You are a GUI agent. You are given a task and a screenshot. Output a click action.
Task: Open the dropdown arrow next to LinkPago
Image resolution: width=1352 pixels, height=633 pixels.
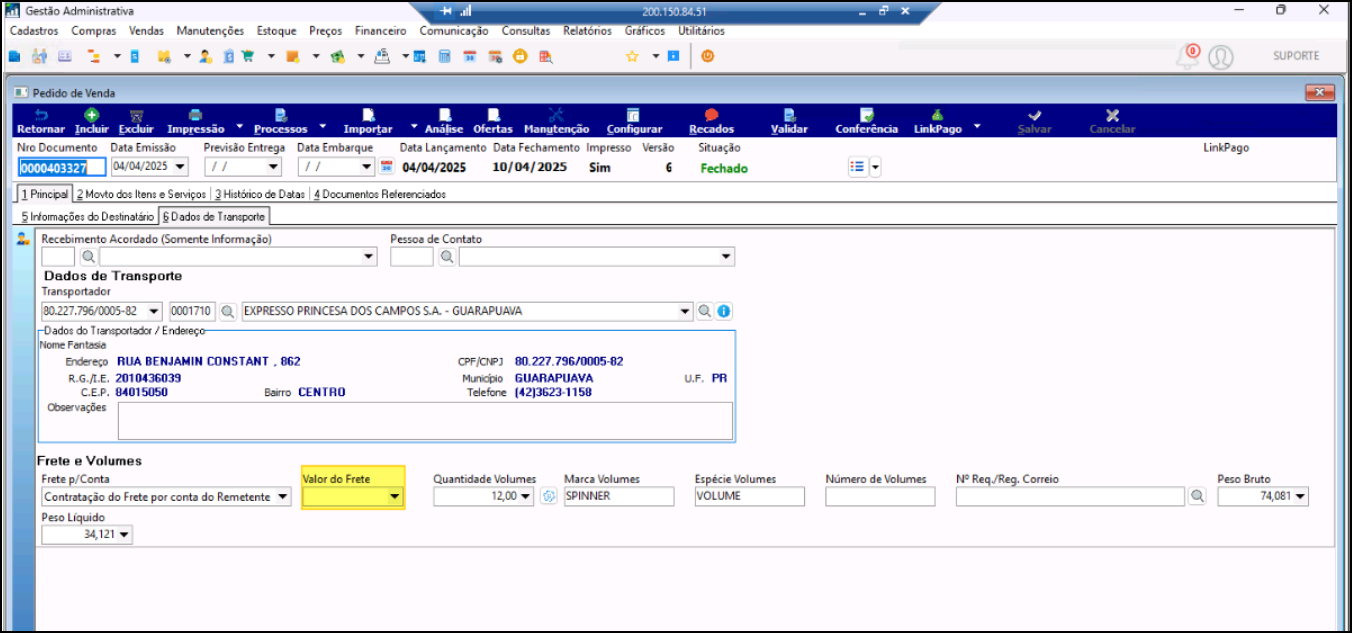pos(977,126)
